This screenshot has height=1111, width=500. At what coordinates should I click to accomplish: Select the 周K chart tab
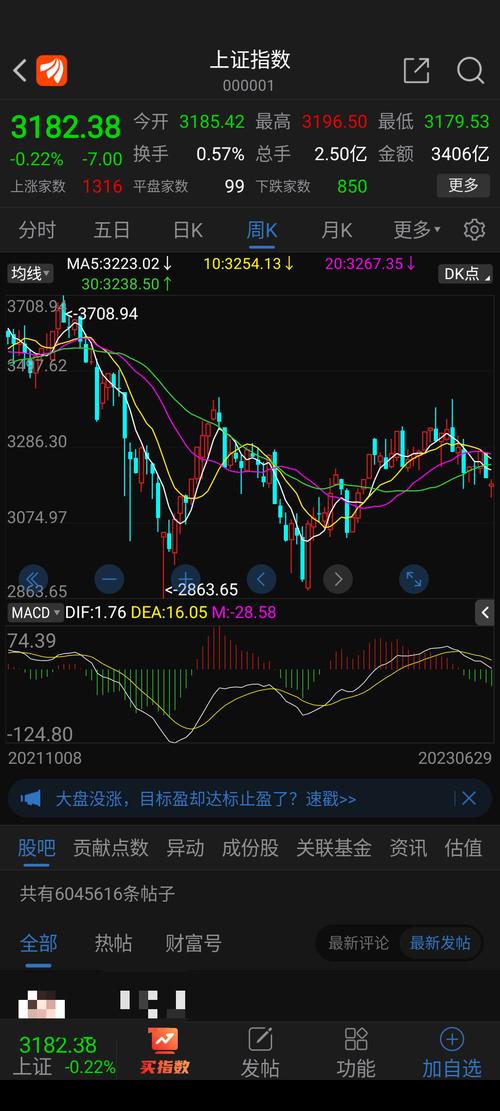[x=262, y=230]
